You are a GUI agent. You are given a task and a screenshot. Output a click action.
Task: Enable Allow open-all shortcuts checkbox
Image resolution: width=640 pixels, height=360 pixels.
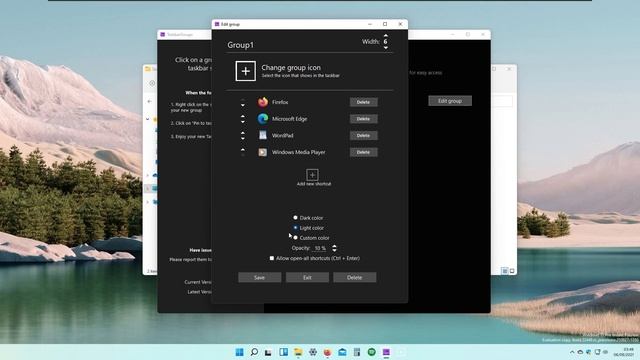coord(272,258)
